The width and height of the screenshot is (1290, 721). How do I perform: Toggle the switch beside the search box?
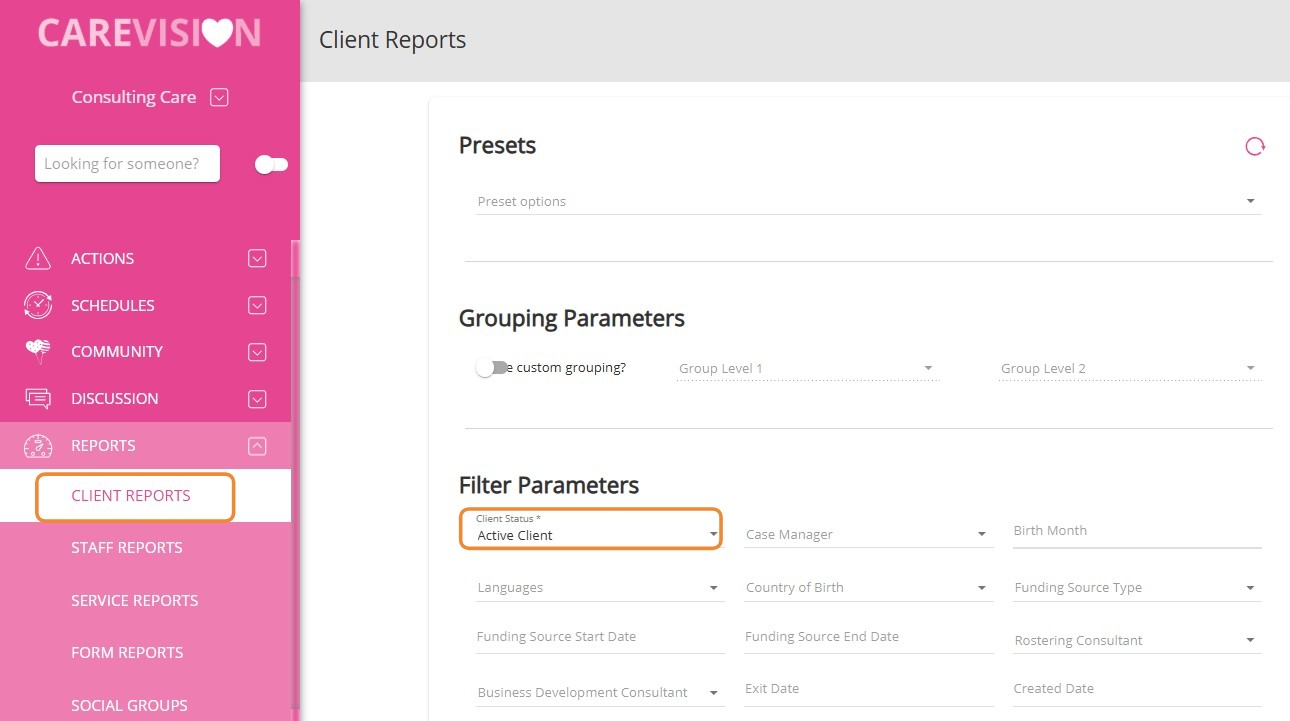click(x=271, y=164)
